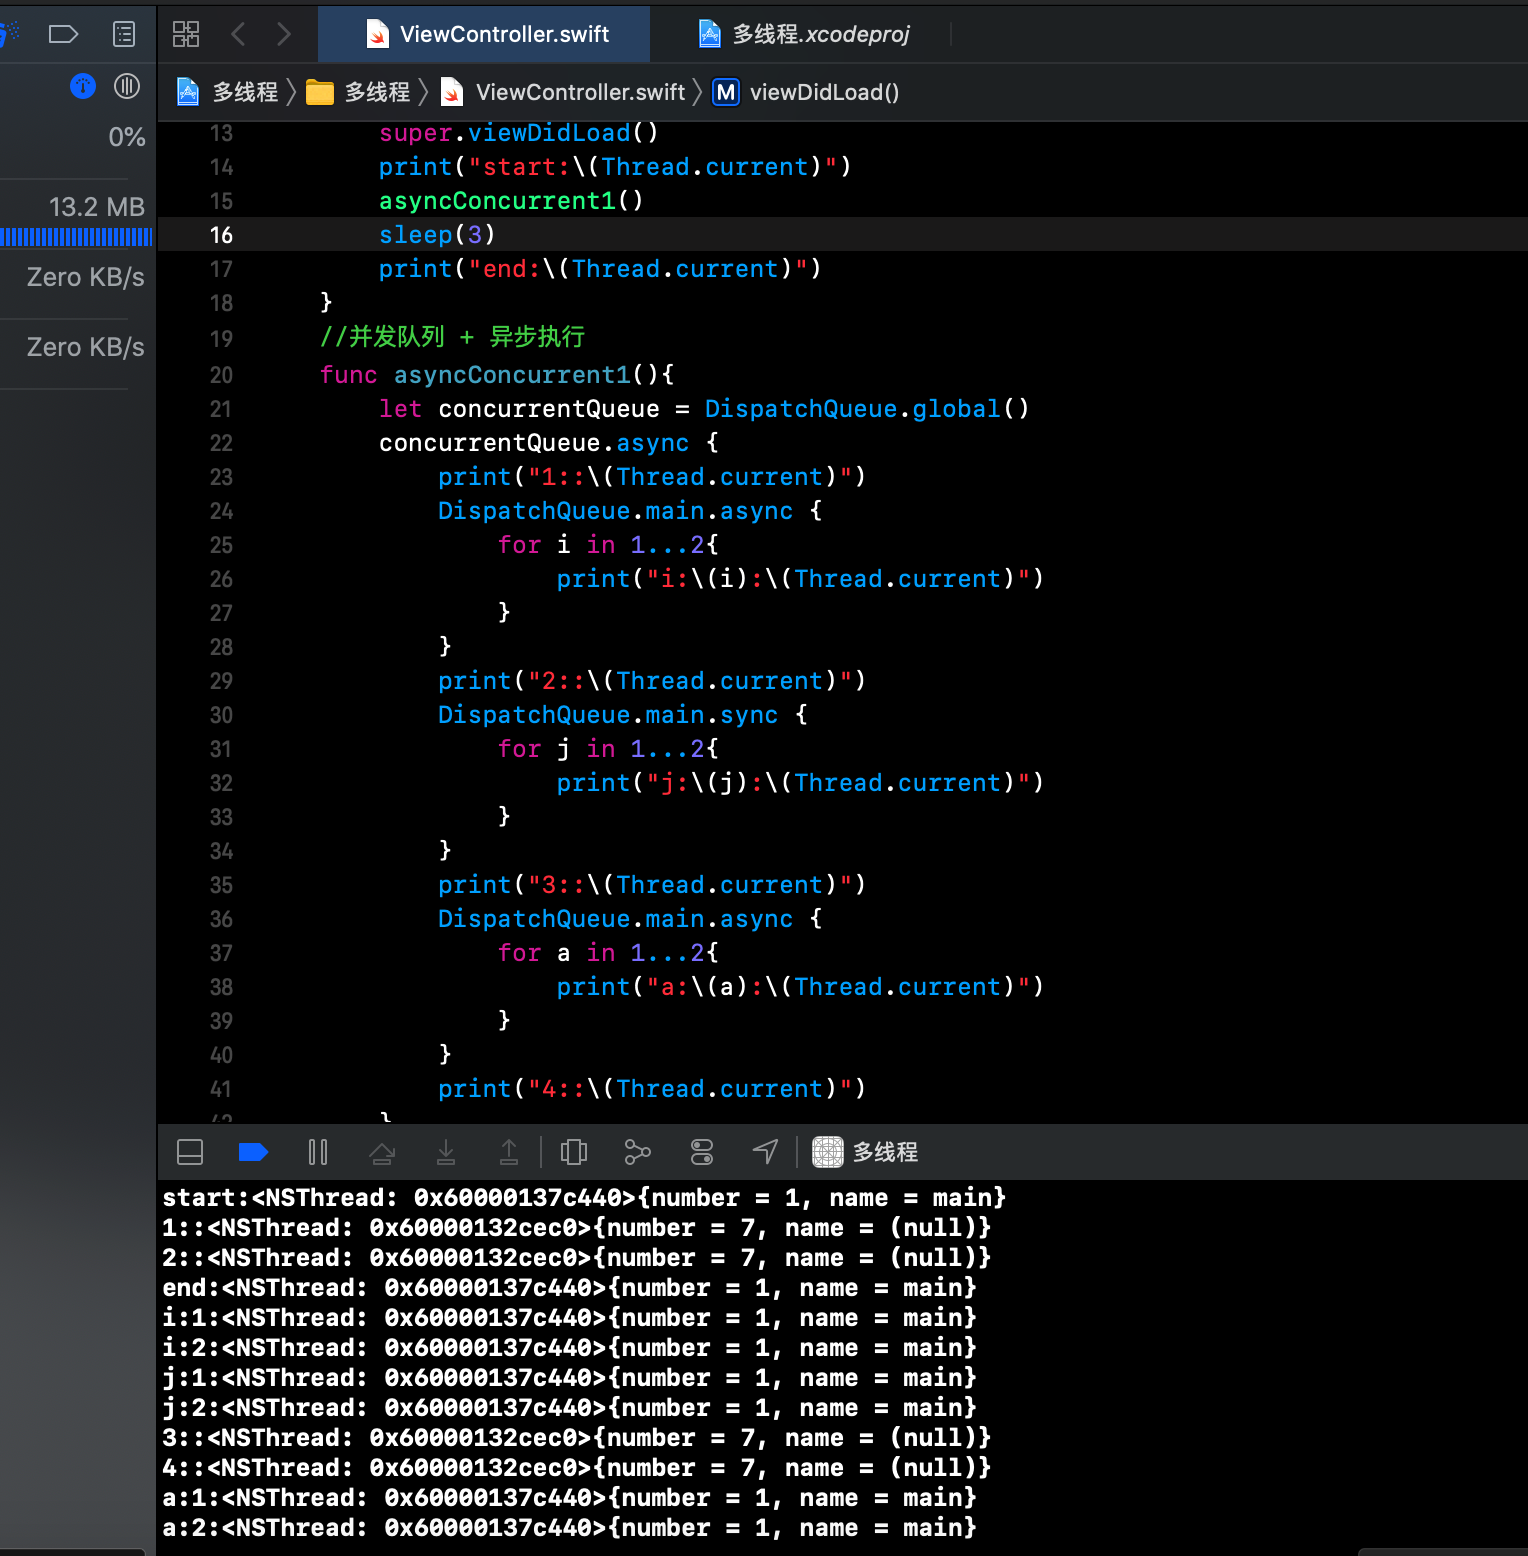Open Debug View Hierarchy
The height and width of the screenshot is (1556, 1528).
(x=574, y=1152)
